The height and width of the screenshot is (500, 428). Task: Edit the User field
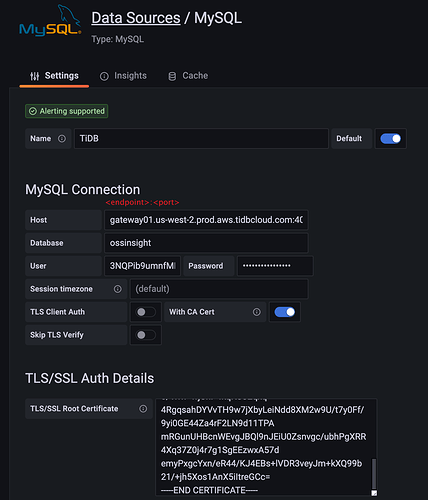tap(142, 266)
